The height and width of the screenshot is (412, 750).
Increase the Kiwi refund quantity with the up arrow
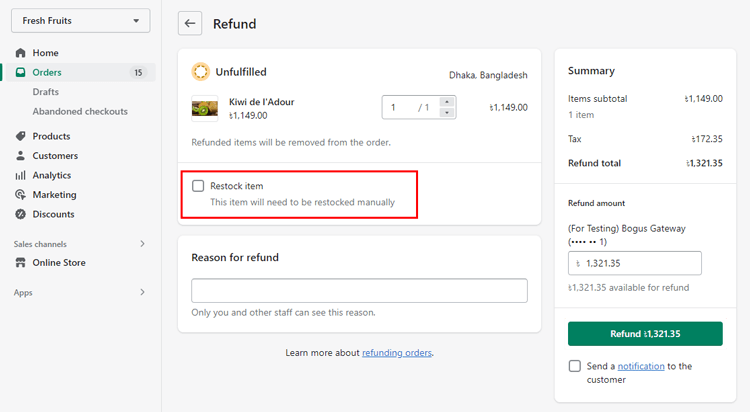[447, 101]
